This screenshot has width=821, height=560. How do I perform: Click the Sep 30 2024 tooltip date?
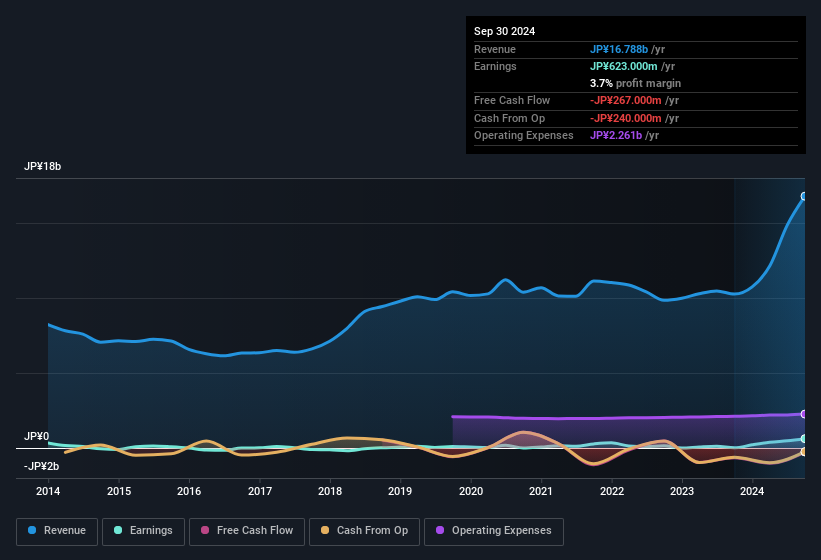coord(504,31)
